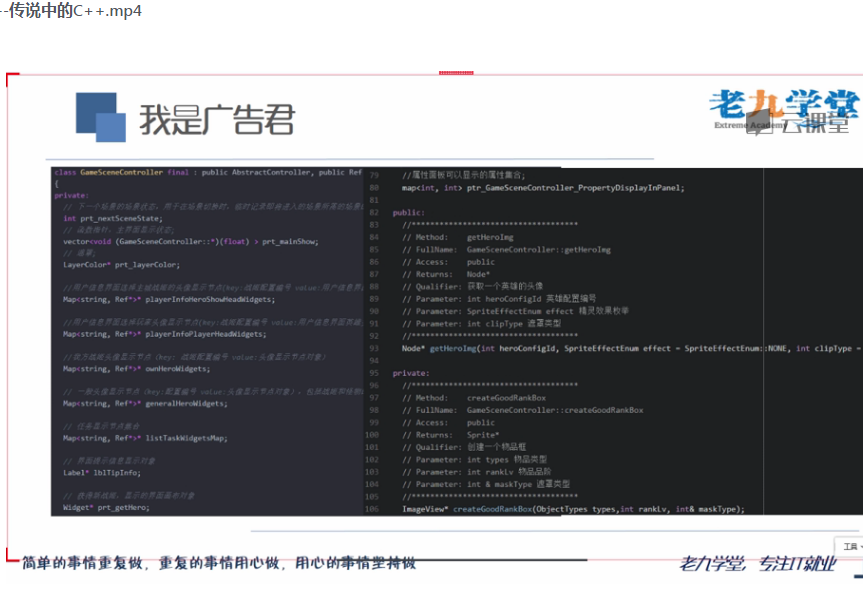Click 'map<int, int> ptr_GameSceneController_PropertyDisplayInPanel' line
The width and height of the screenshot is (863, 590).
click(543, 188)
